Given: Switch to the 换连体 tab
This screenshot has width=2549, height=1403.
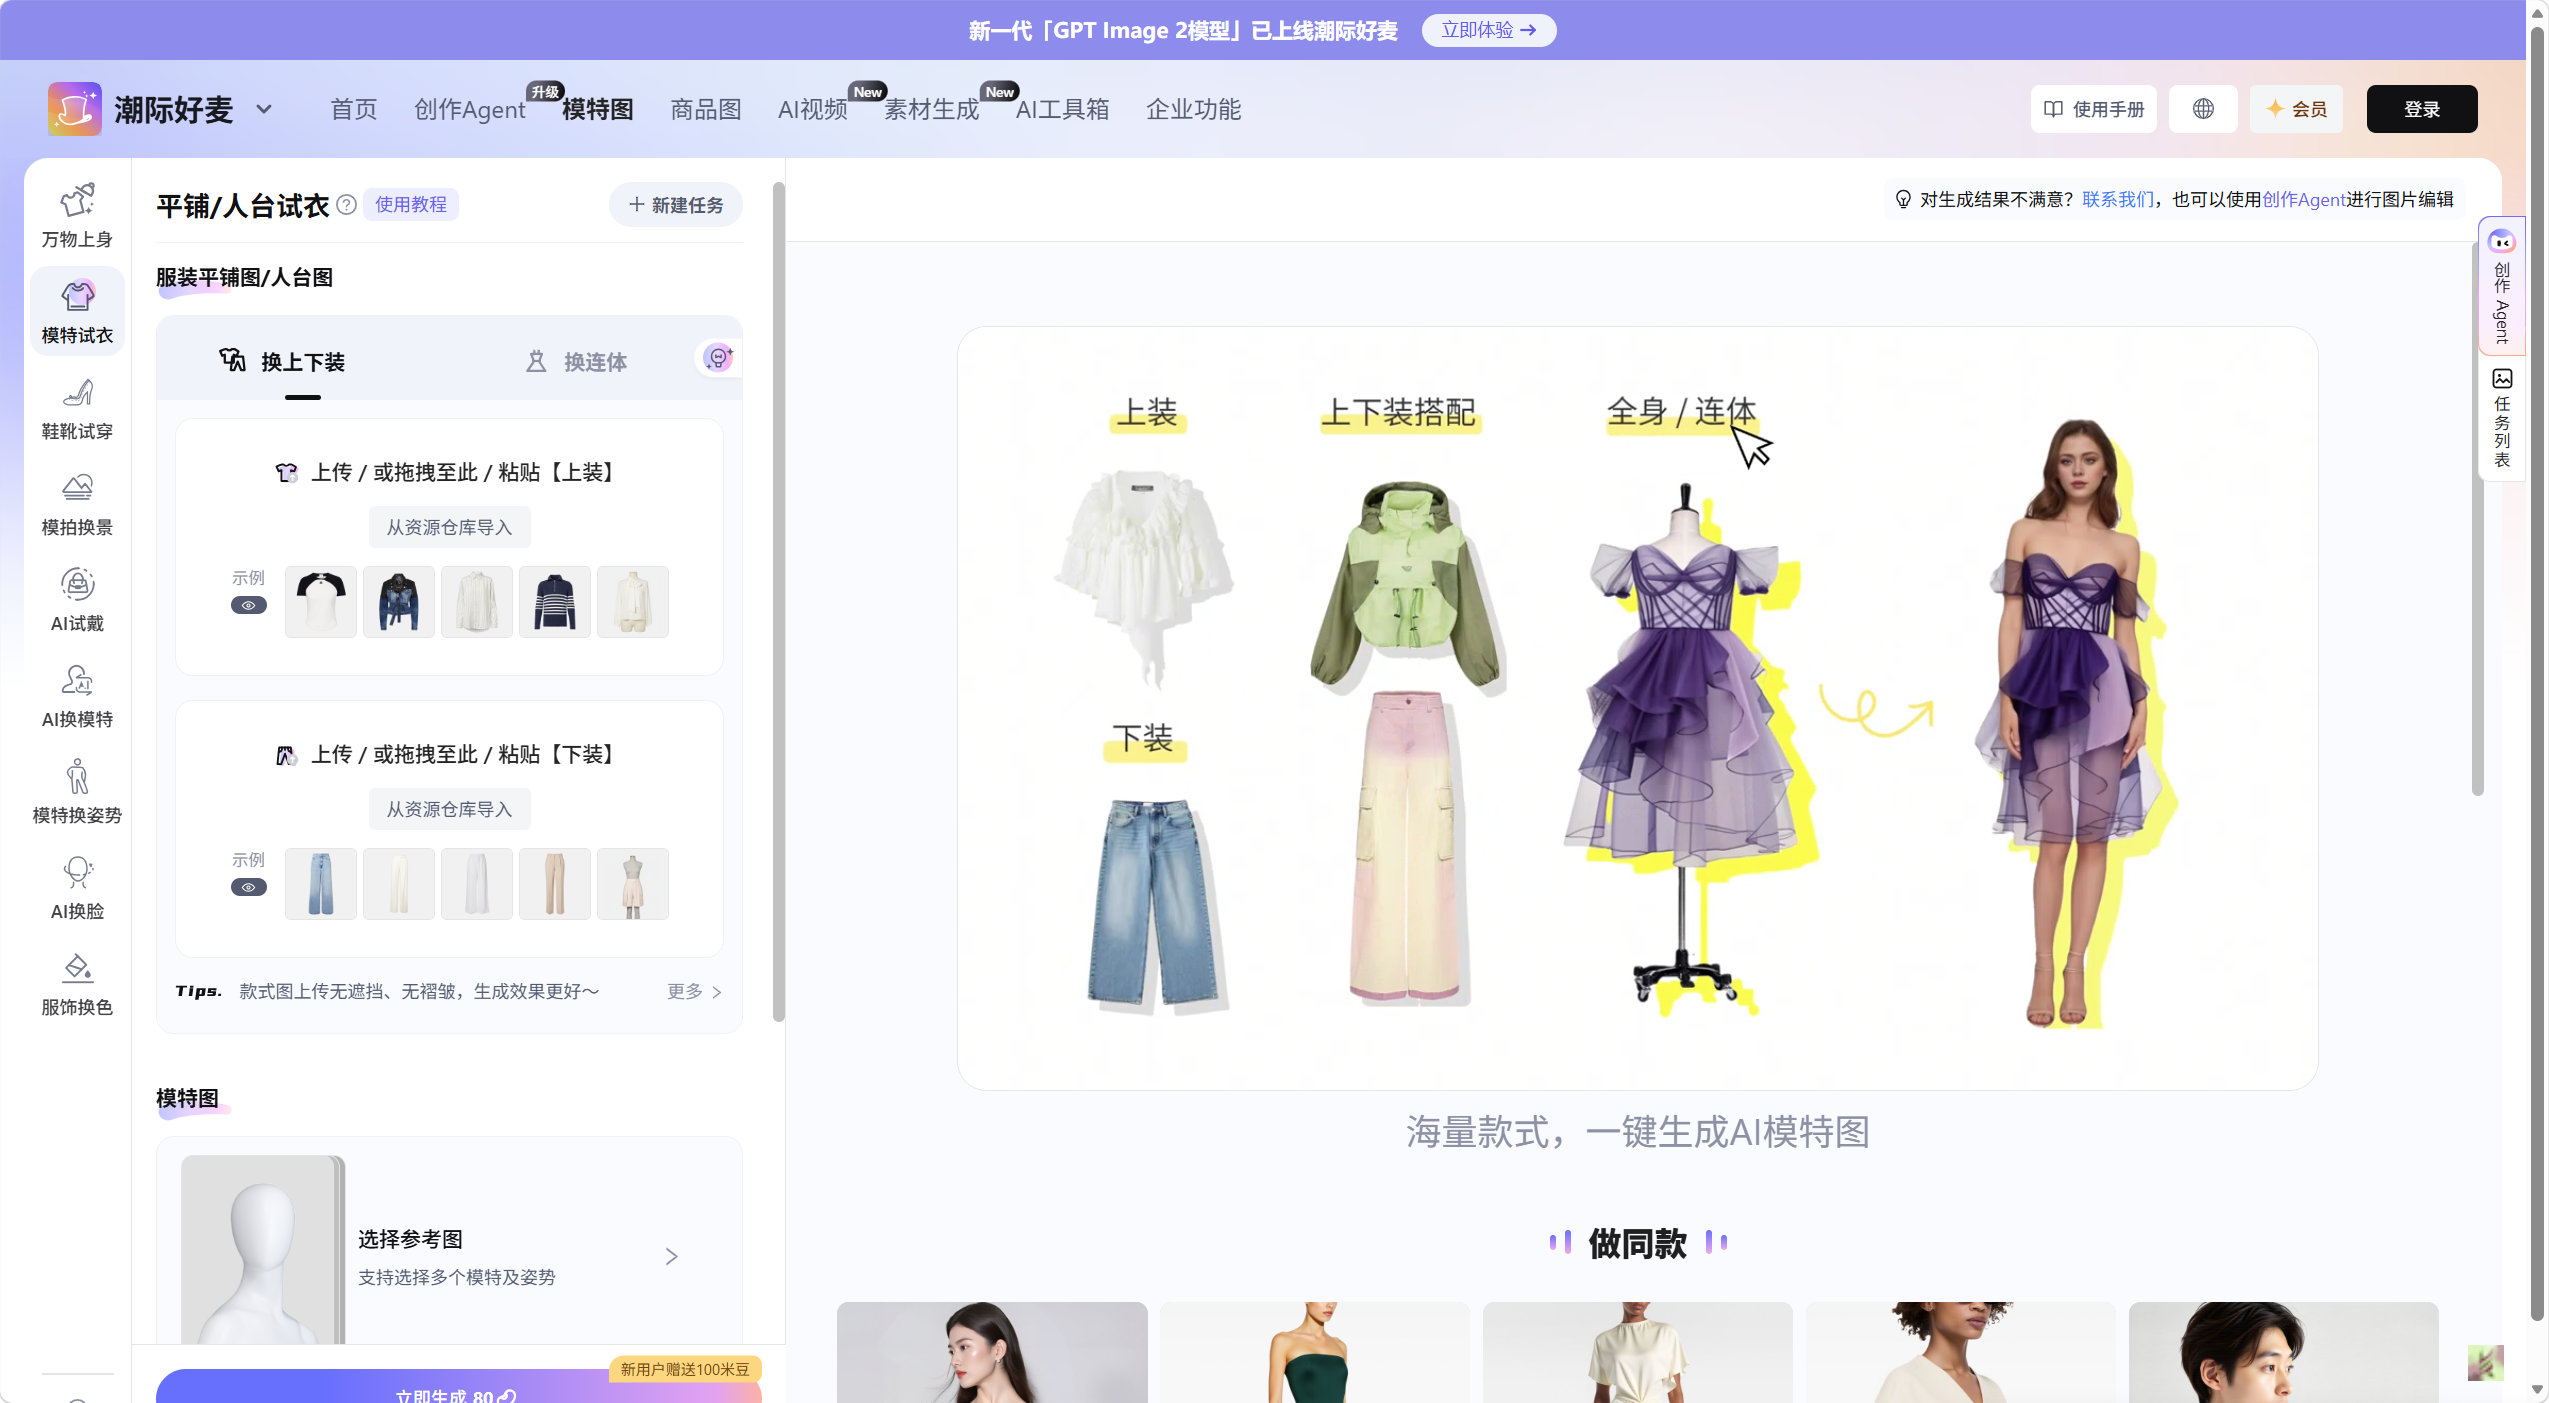Looking at the screenshot, I should pyautogui.click(x=577, y=361).
